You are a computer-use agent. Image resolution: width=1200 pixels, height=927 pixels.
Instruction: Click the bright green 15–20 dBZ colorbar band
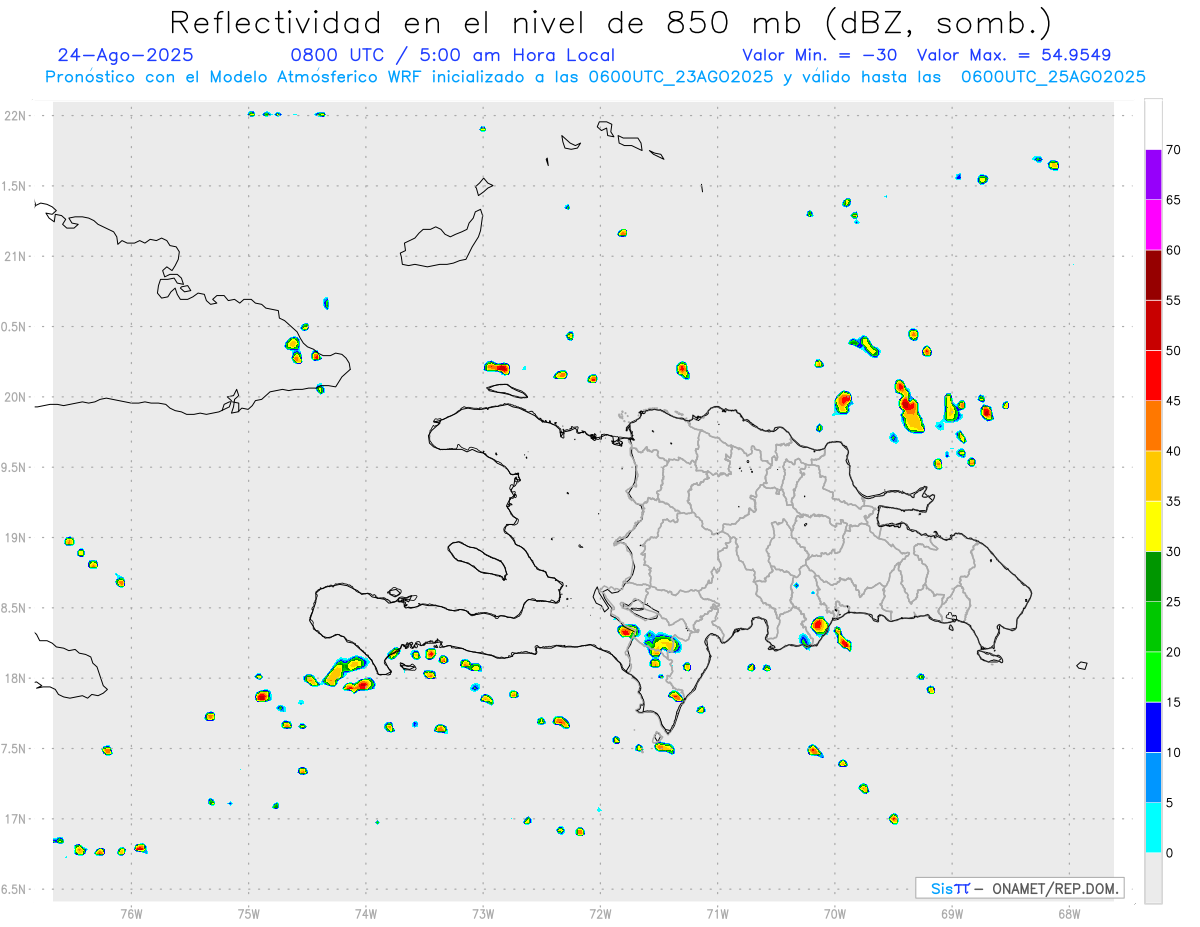coord(1153,677)
